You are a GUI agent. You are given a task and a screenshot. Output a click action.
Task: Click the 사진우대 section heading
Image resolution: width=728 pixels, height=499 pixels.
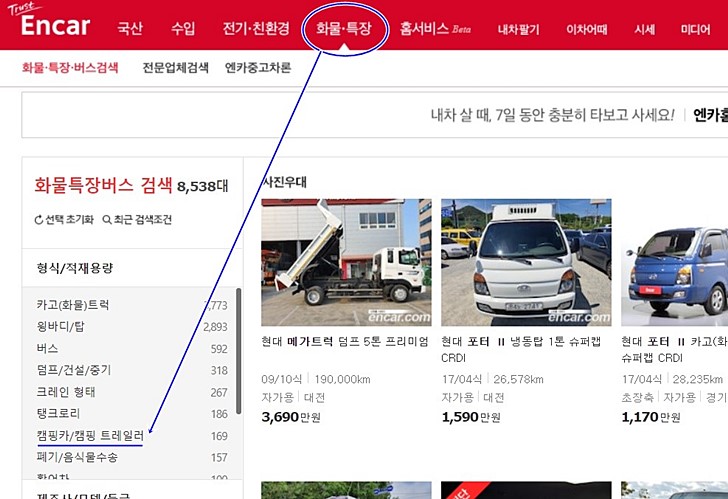pyautogui.click(x=284, y=182)
